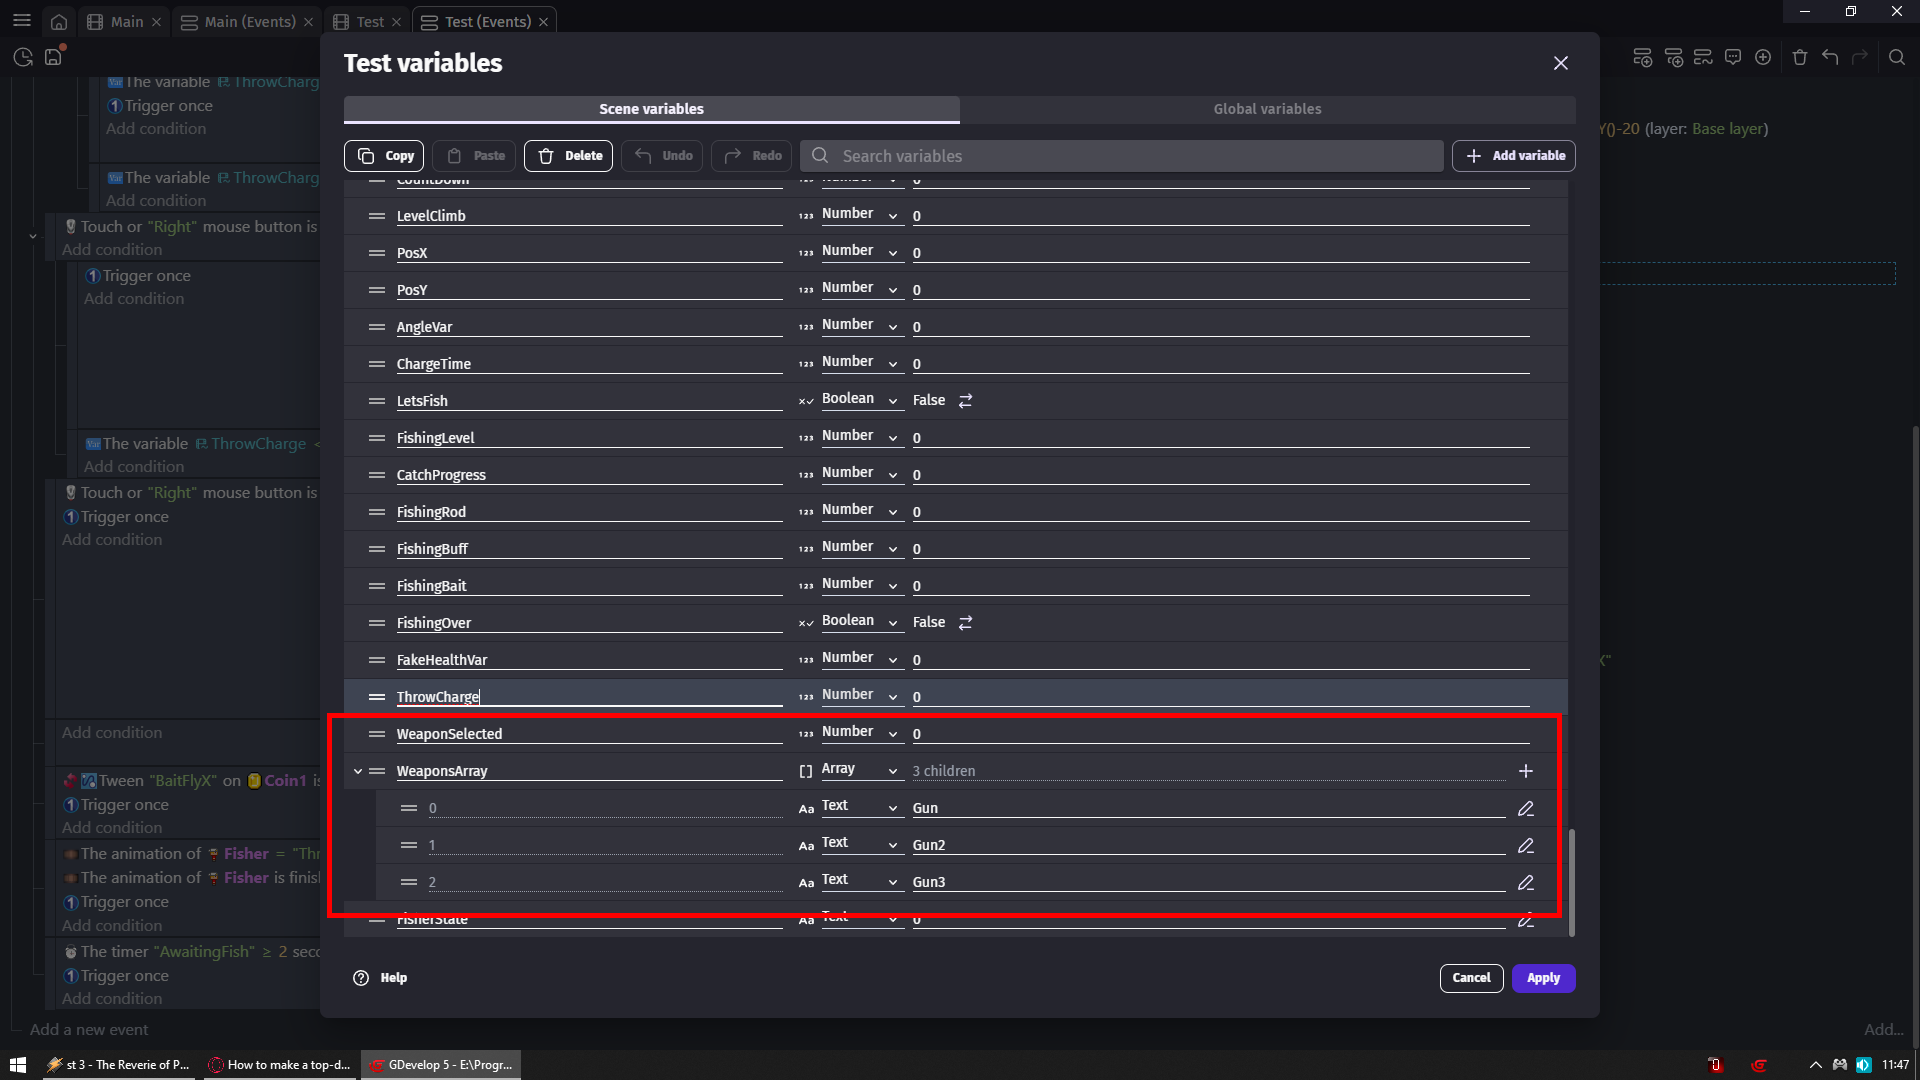Click the home icon in tab bar
Viewport: 1920px width, 1080px height.
(59, 22)
